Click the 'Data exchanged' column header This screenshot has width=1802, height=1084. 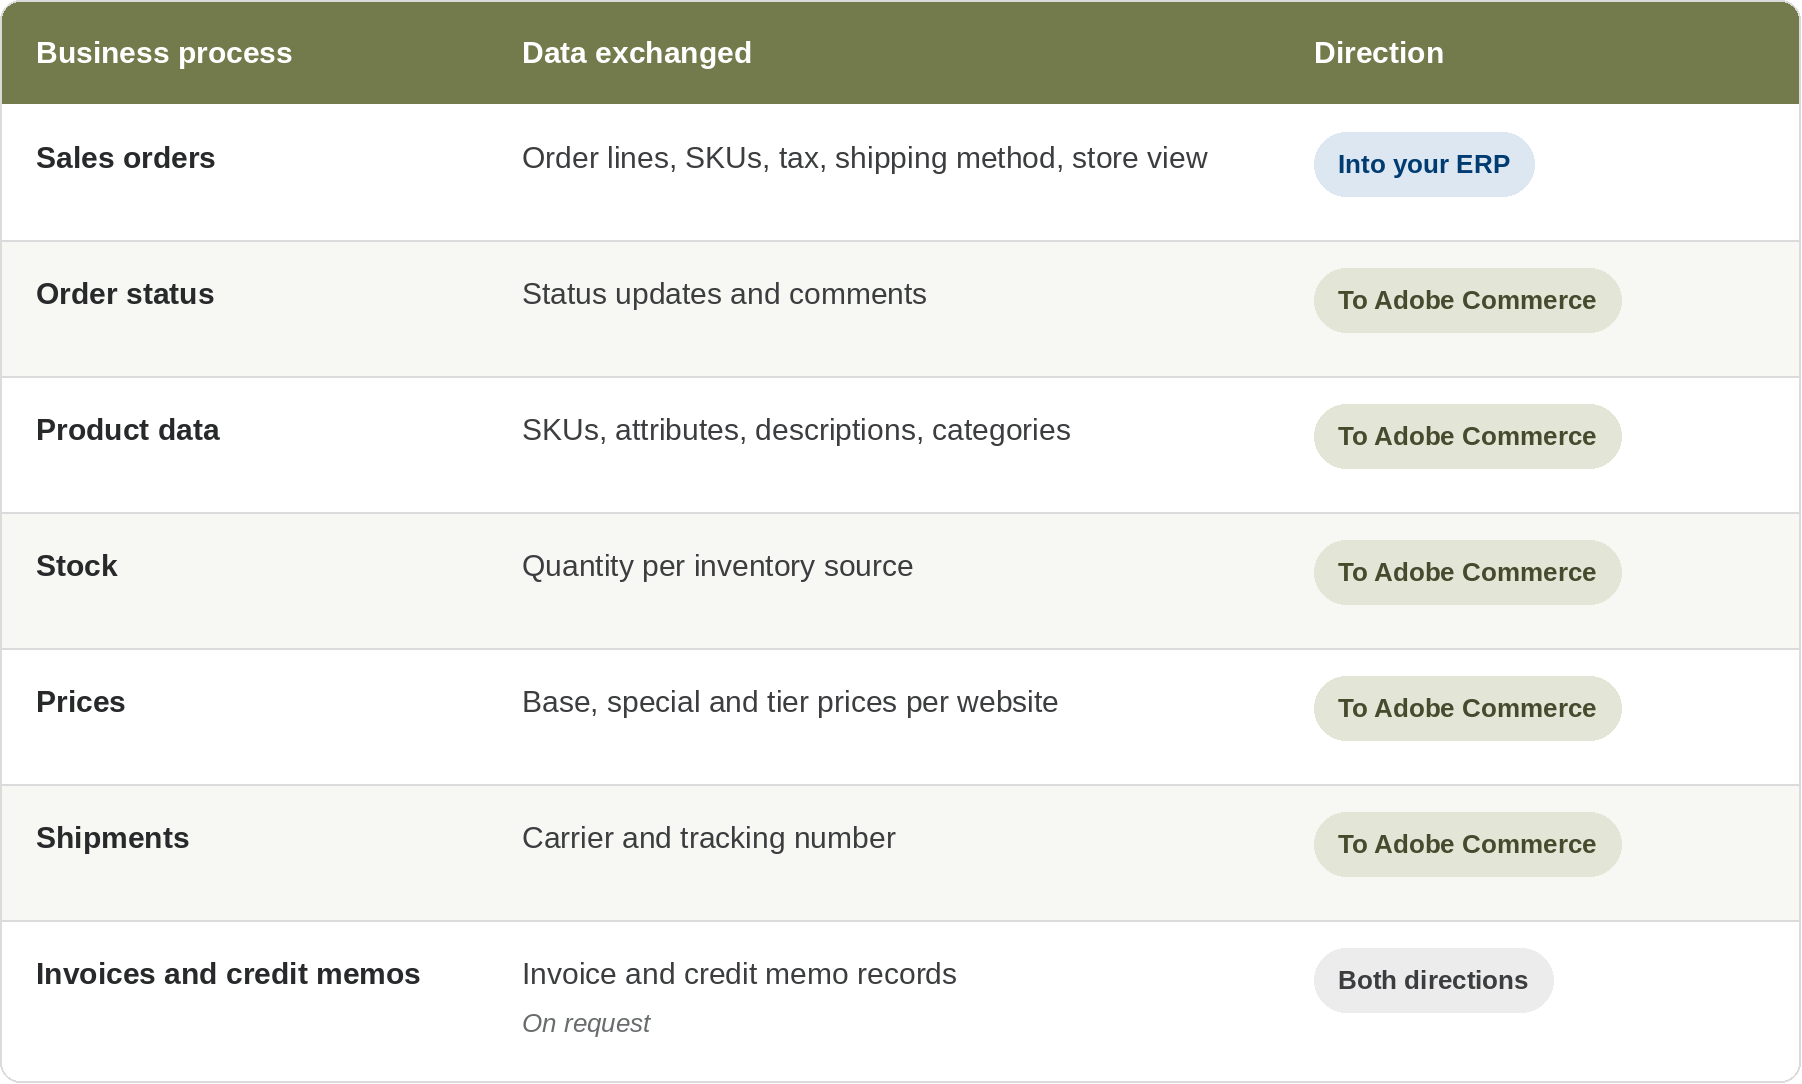pyautogui.click(x=637, y=53)
